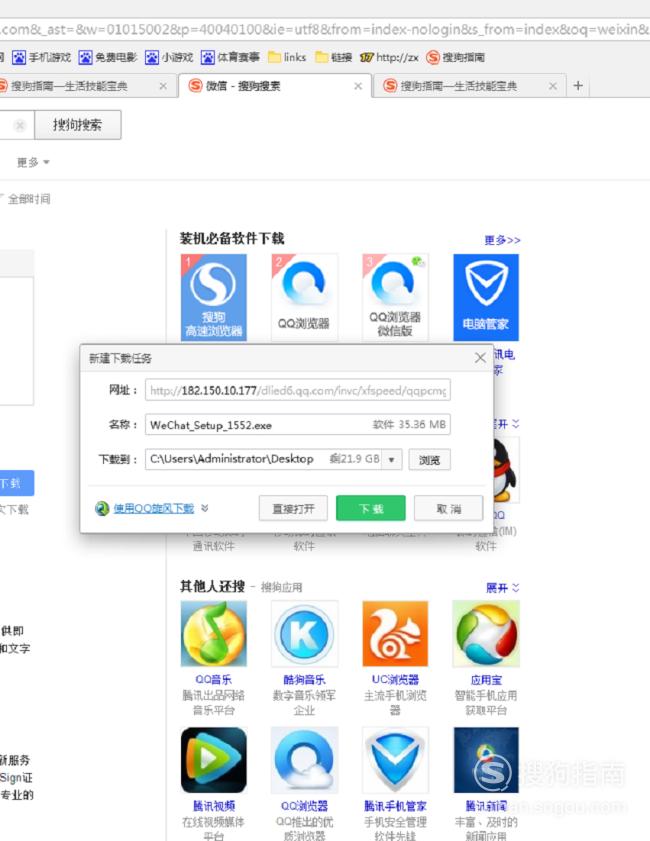Open 免费电影 bookmark
Image resolution: width=650 pixels, height=841 pixels.
coord(108,57)
